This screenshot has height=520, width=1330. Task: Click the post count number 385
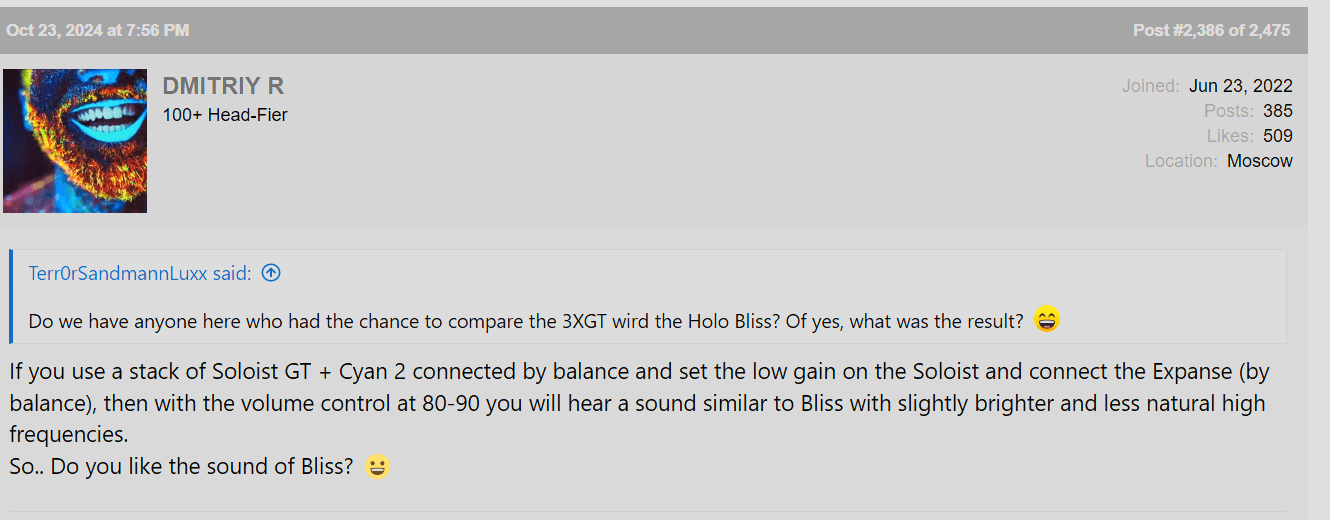(x=1277, y=111)
